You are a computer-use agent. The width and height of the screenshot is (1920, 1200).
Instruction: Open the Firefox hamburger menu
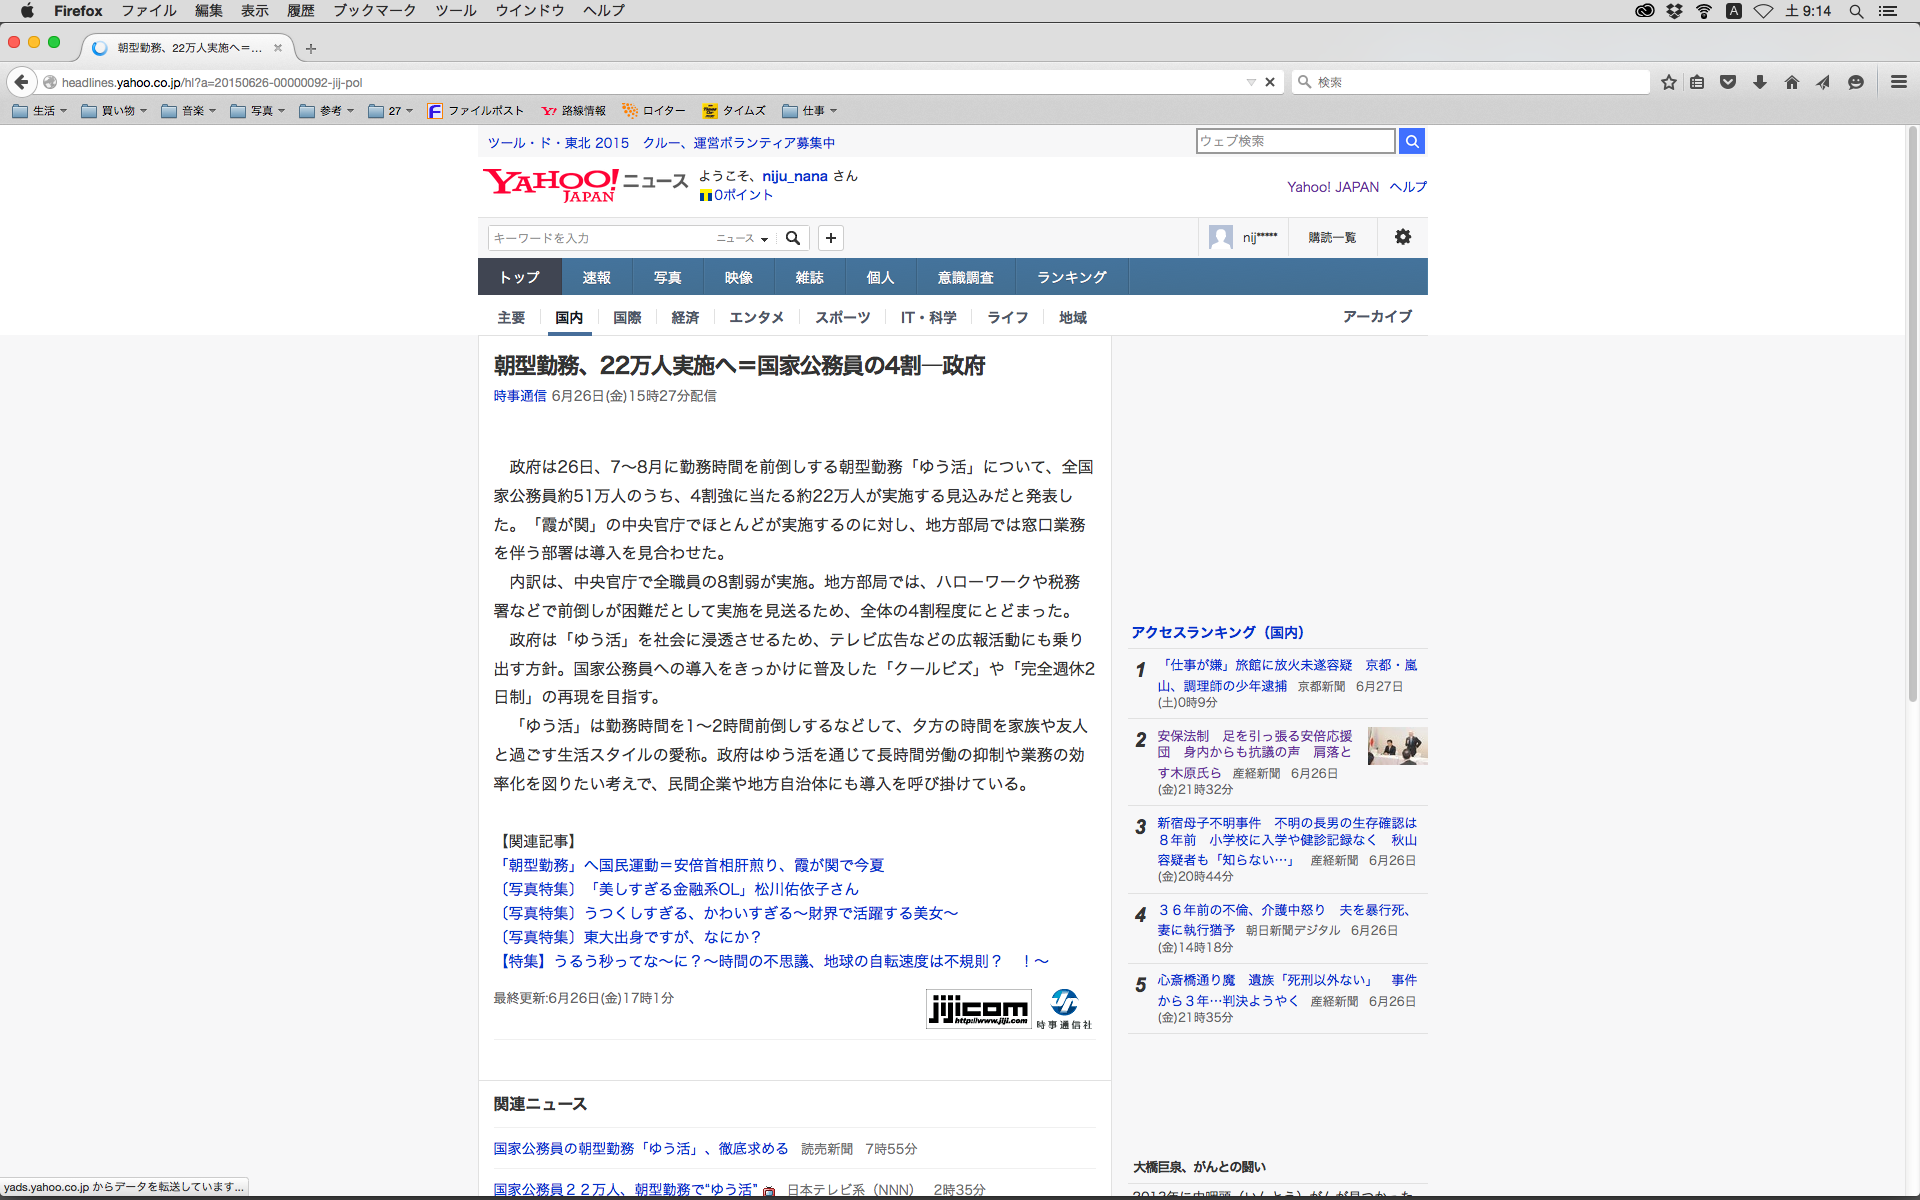1898,82
